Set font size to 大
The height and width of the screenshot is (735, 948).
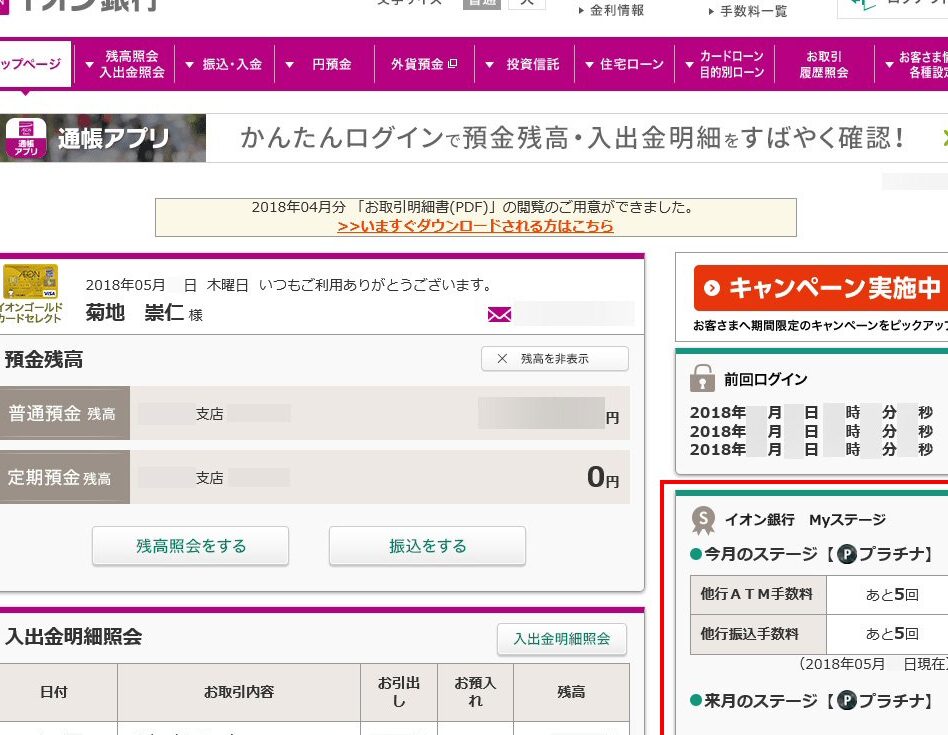click(526, 3)
